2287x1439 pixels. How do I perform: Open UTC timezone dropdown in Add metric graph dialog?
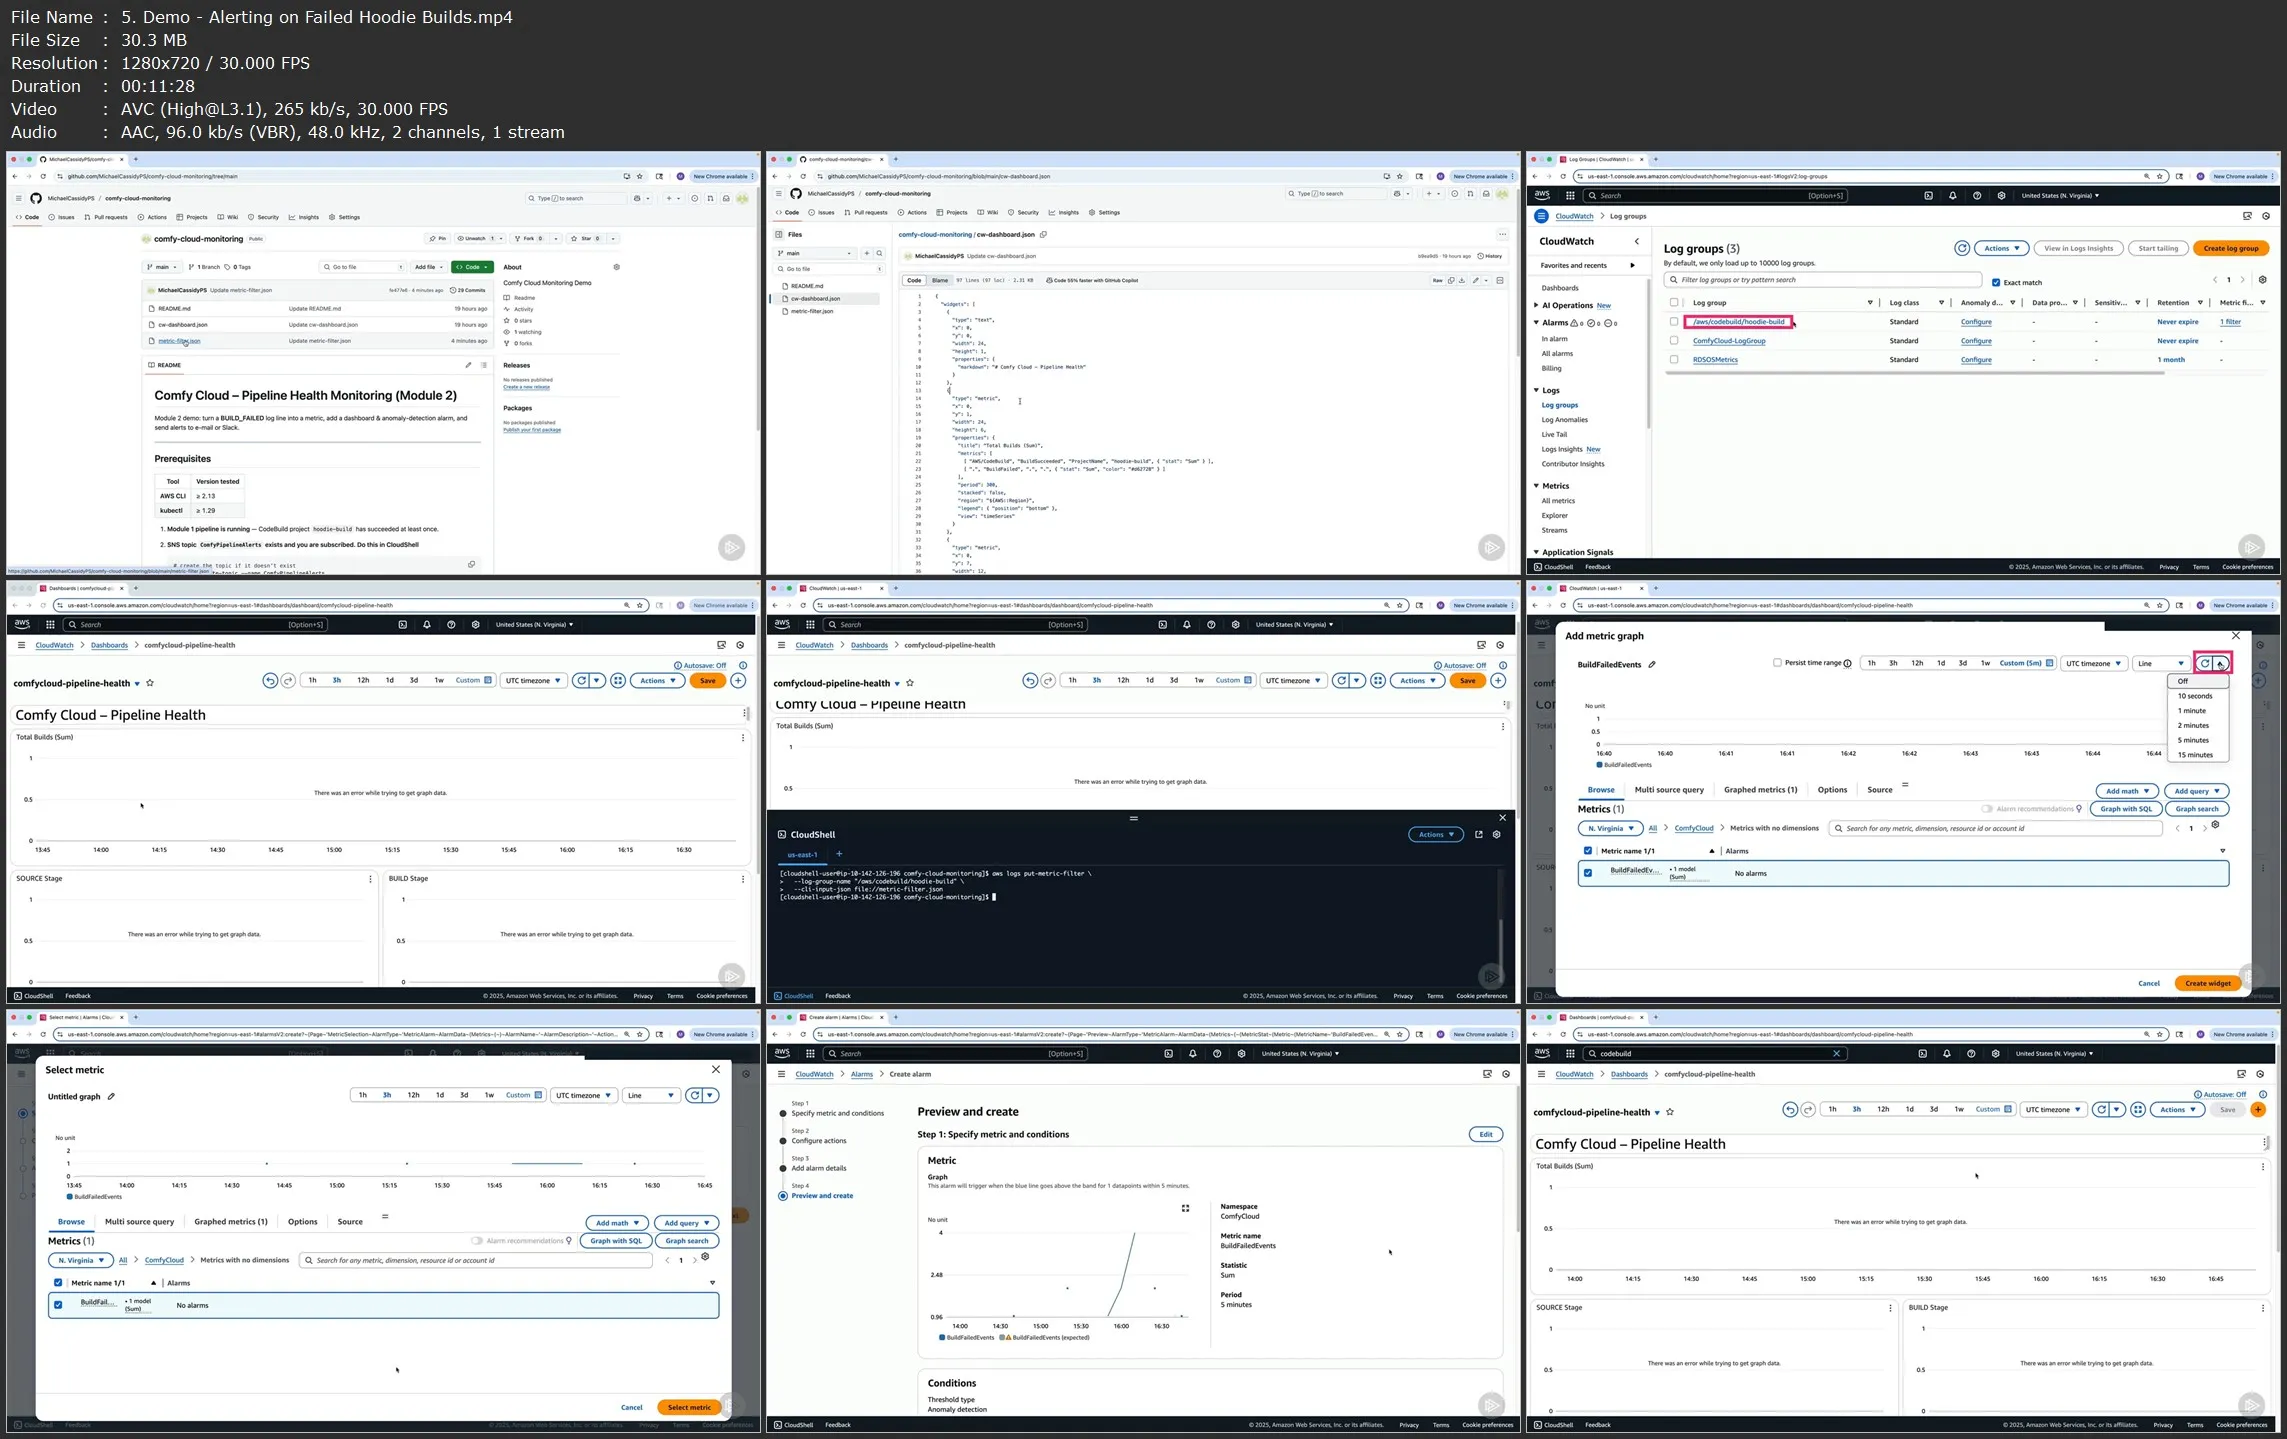[x=2094, y=663]
